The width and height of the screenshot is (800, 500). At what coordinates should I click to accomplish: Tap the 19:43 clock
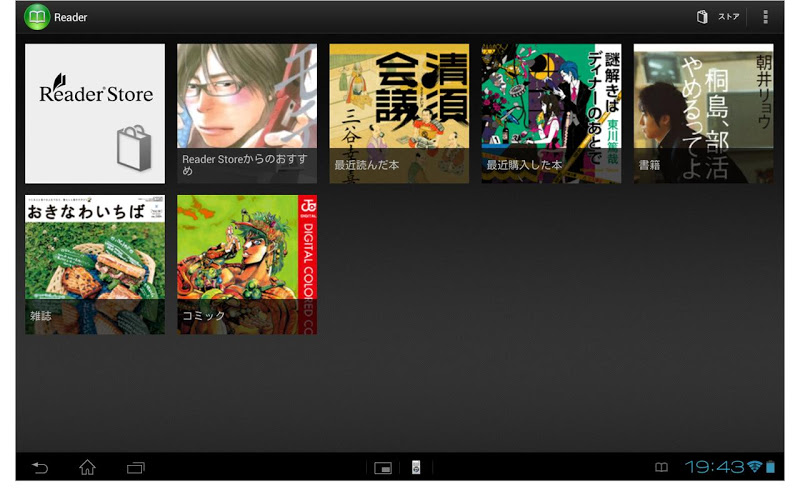[714, 467]
